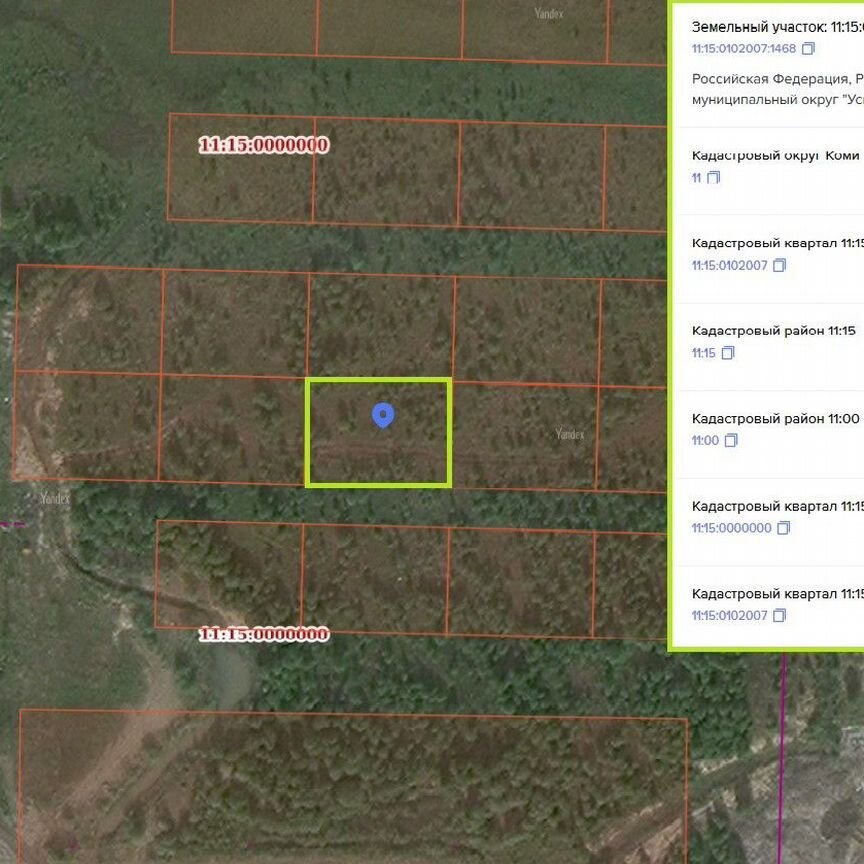Open cadastral district link 11
Image resolution: width=864 pixels, height=864 pixels.
[696, 178]
